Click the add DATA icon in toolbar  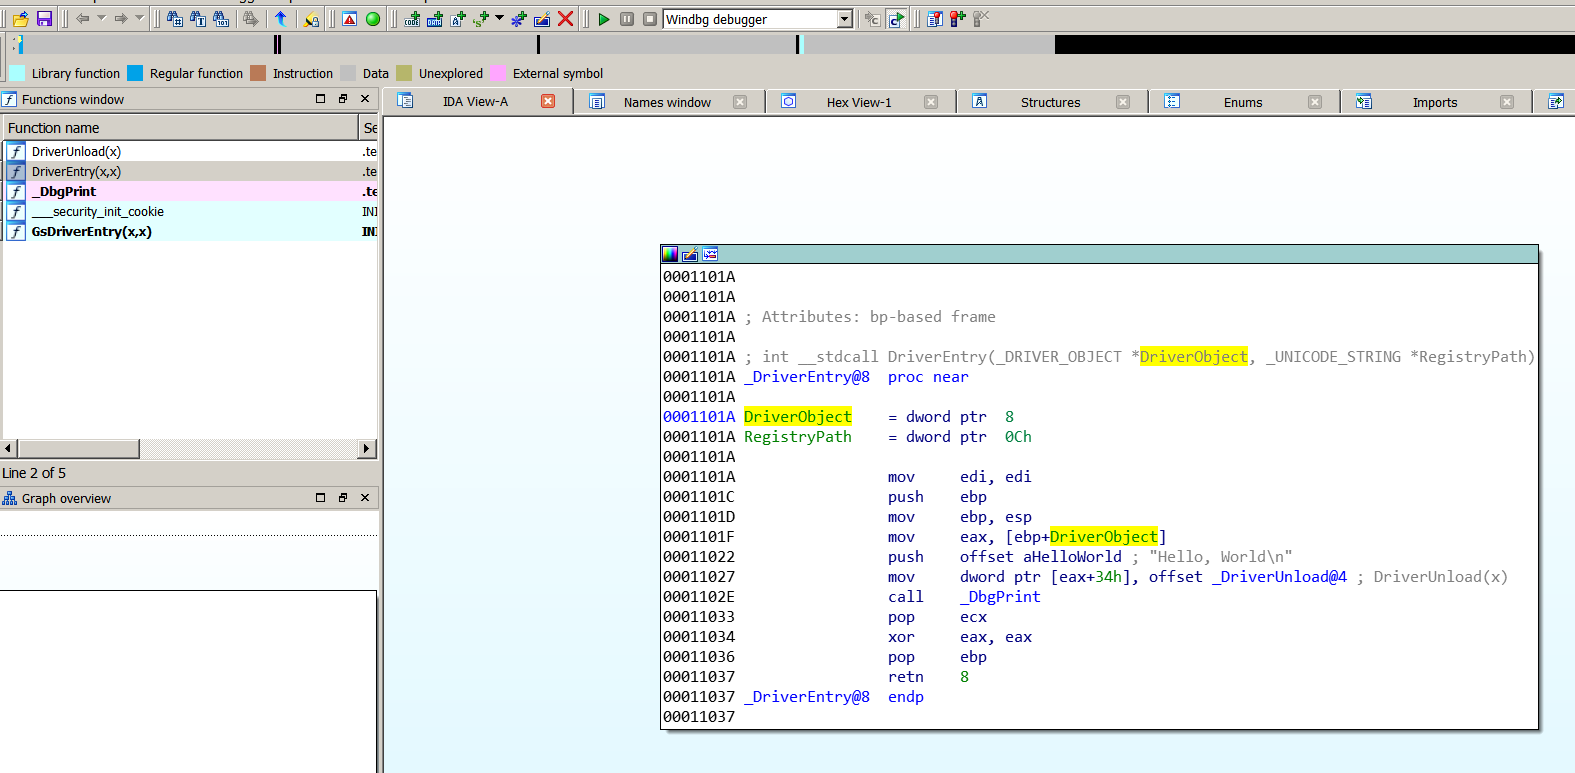tap(435, 19)
